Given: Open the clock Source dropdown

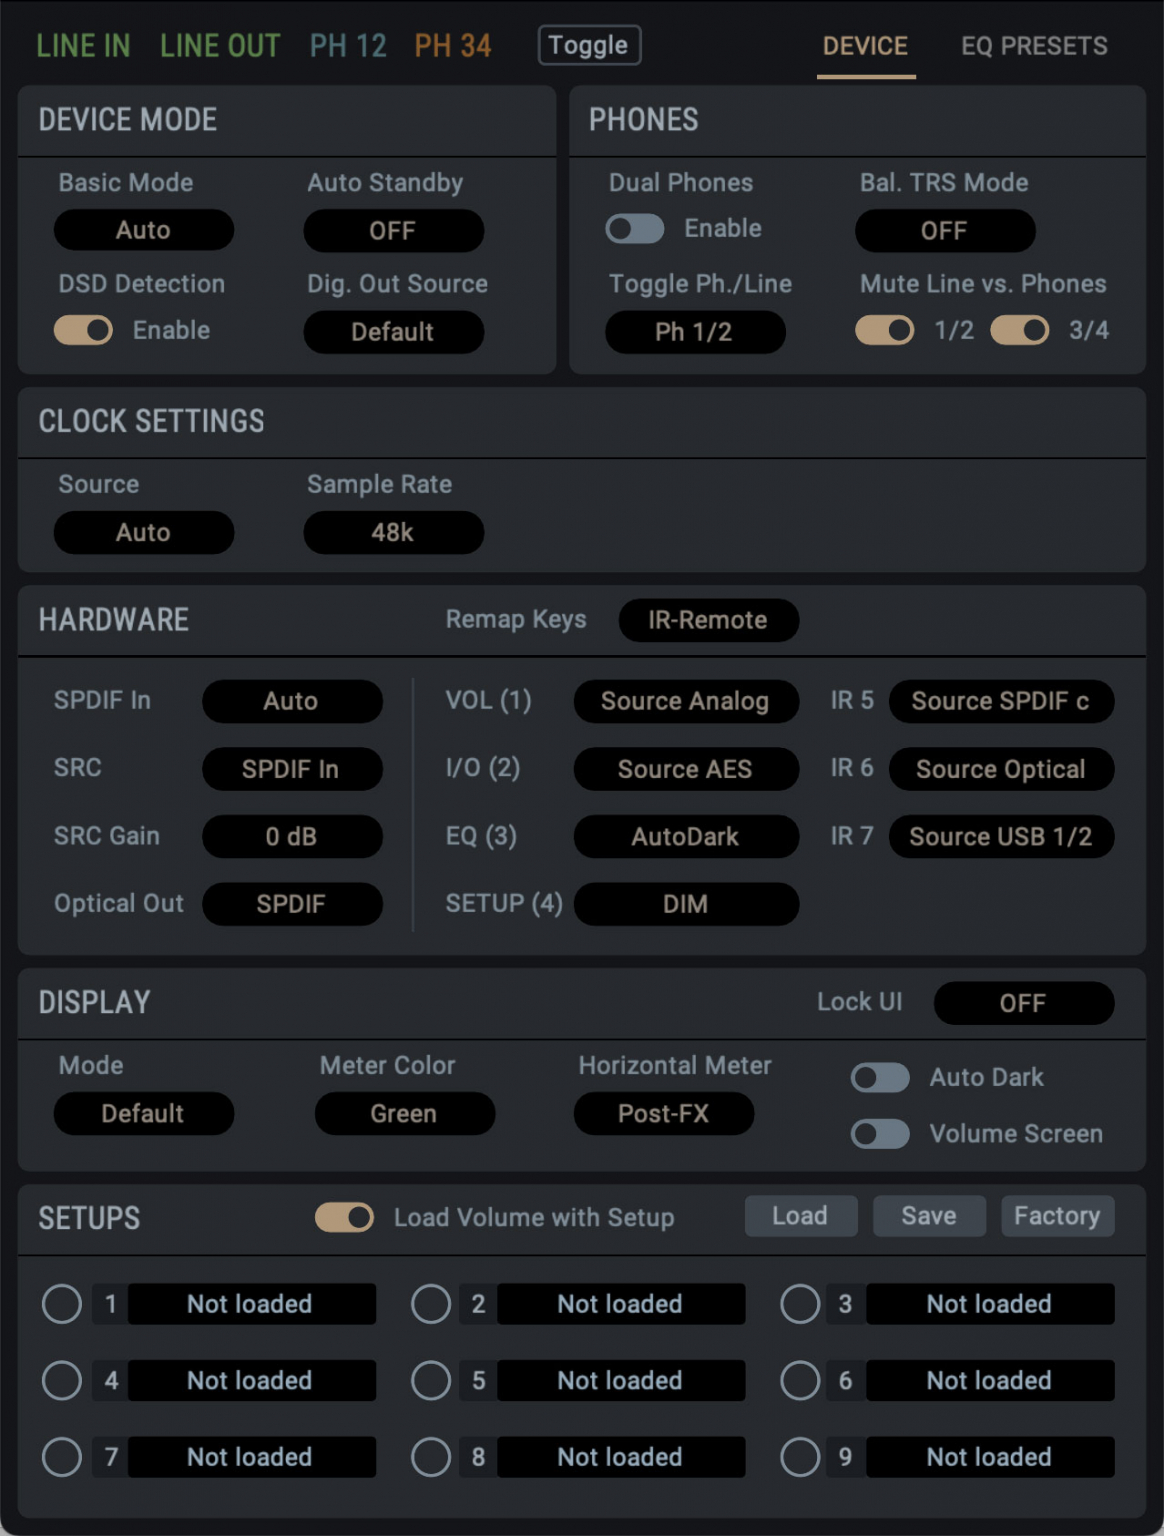Looking at the screenshot, I should [144, 532].
